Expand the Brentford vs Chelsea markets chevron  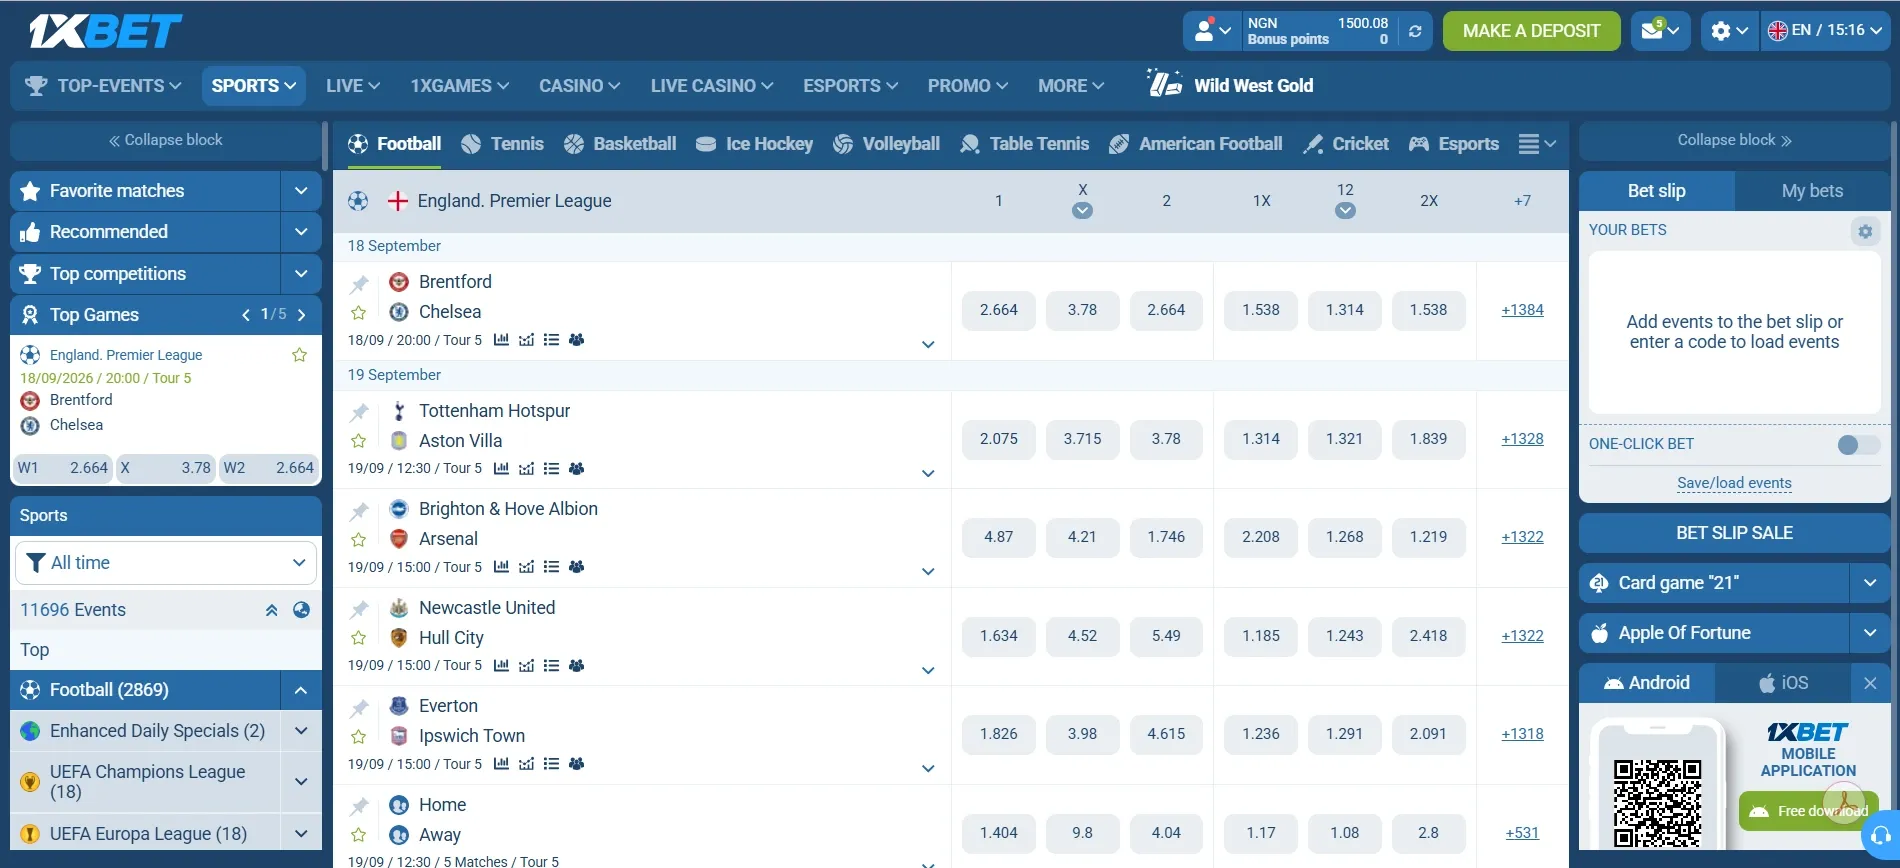coord(928,345)
